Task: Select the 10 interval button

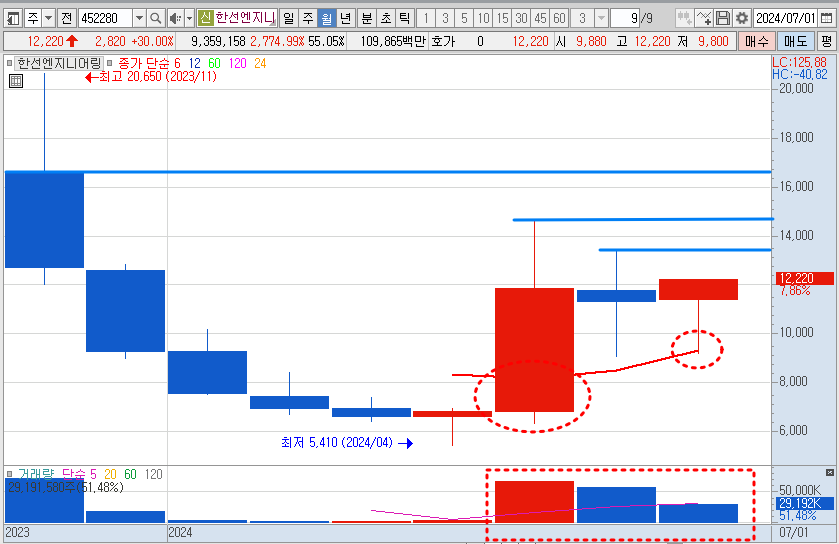Action: point(483,19)
